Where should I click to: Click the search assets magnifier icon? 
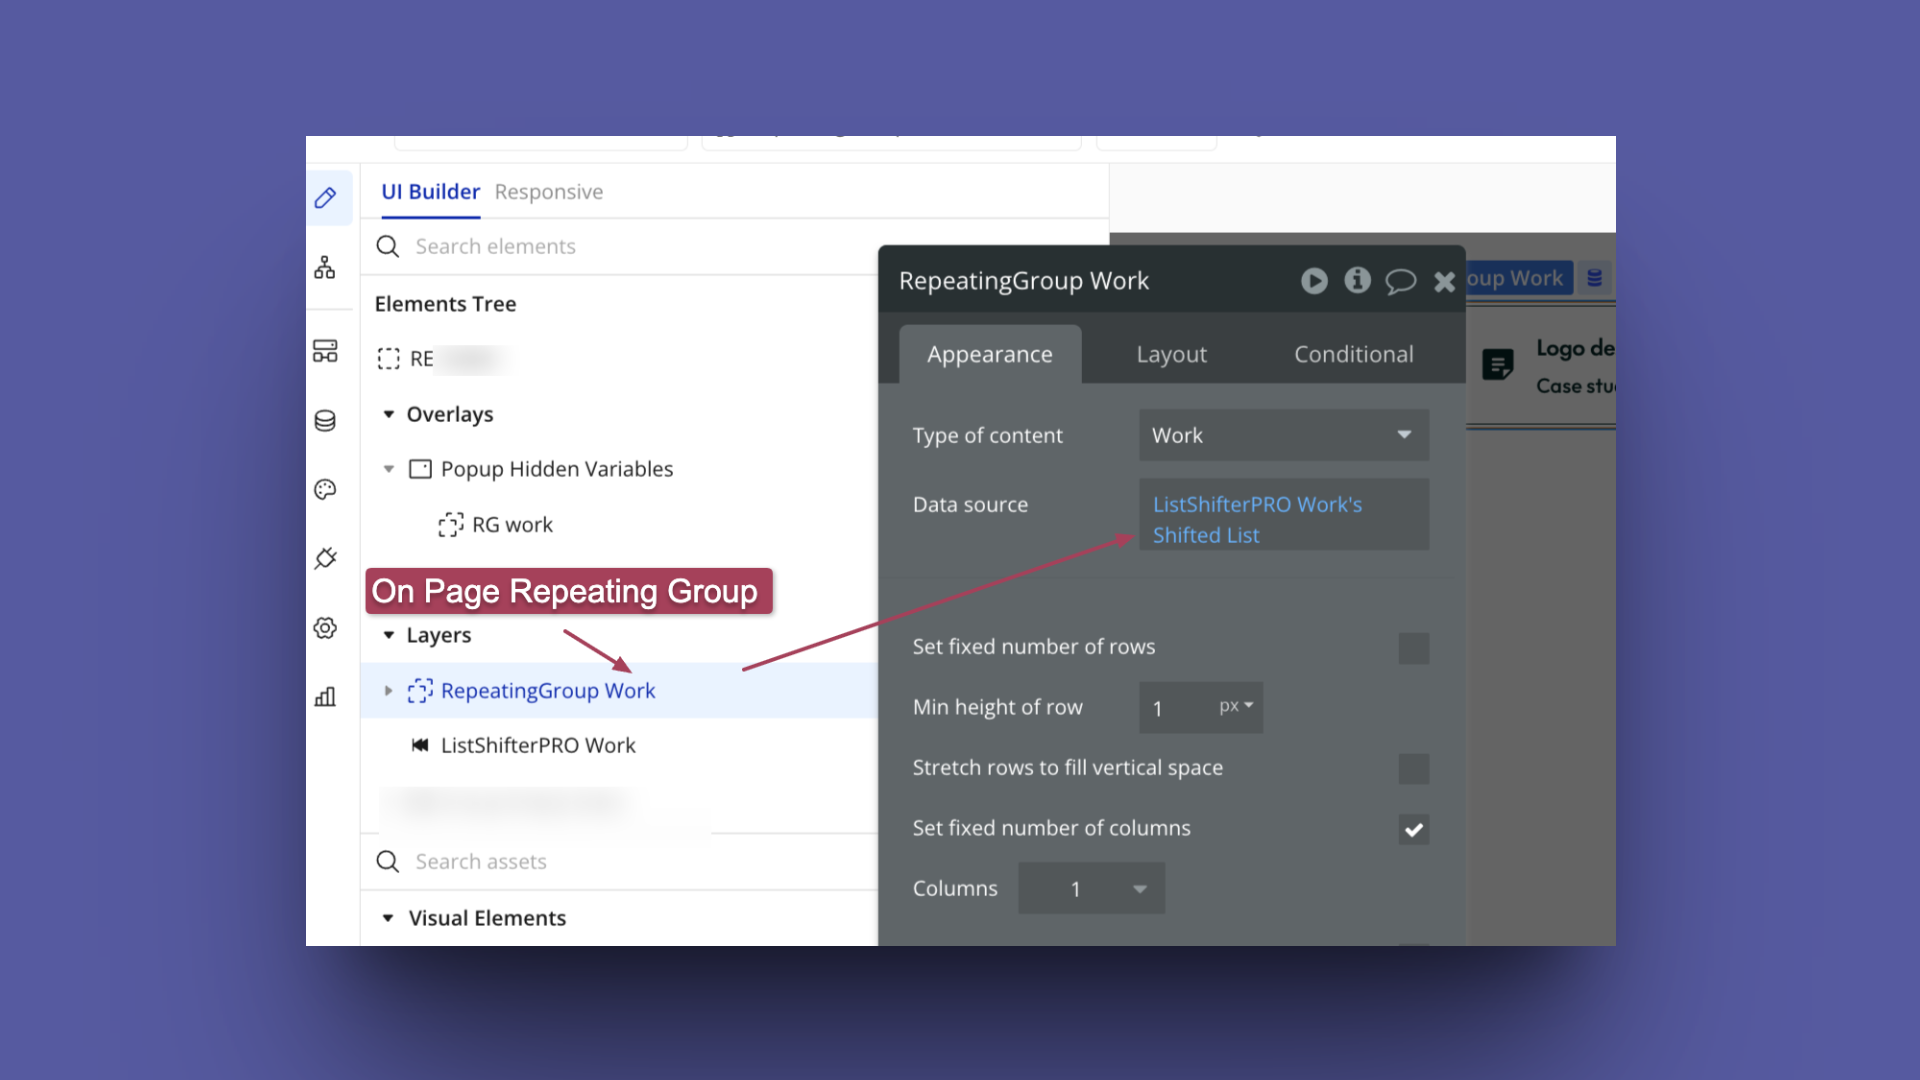point(388,861)
